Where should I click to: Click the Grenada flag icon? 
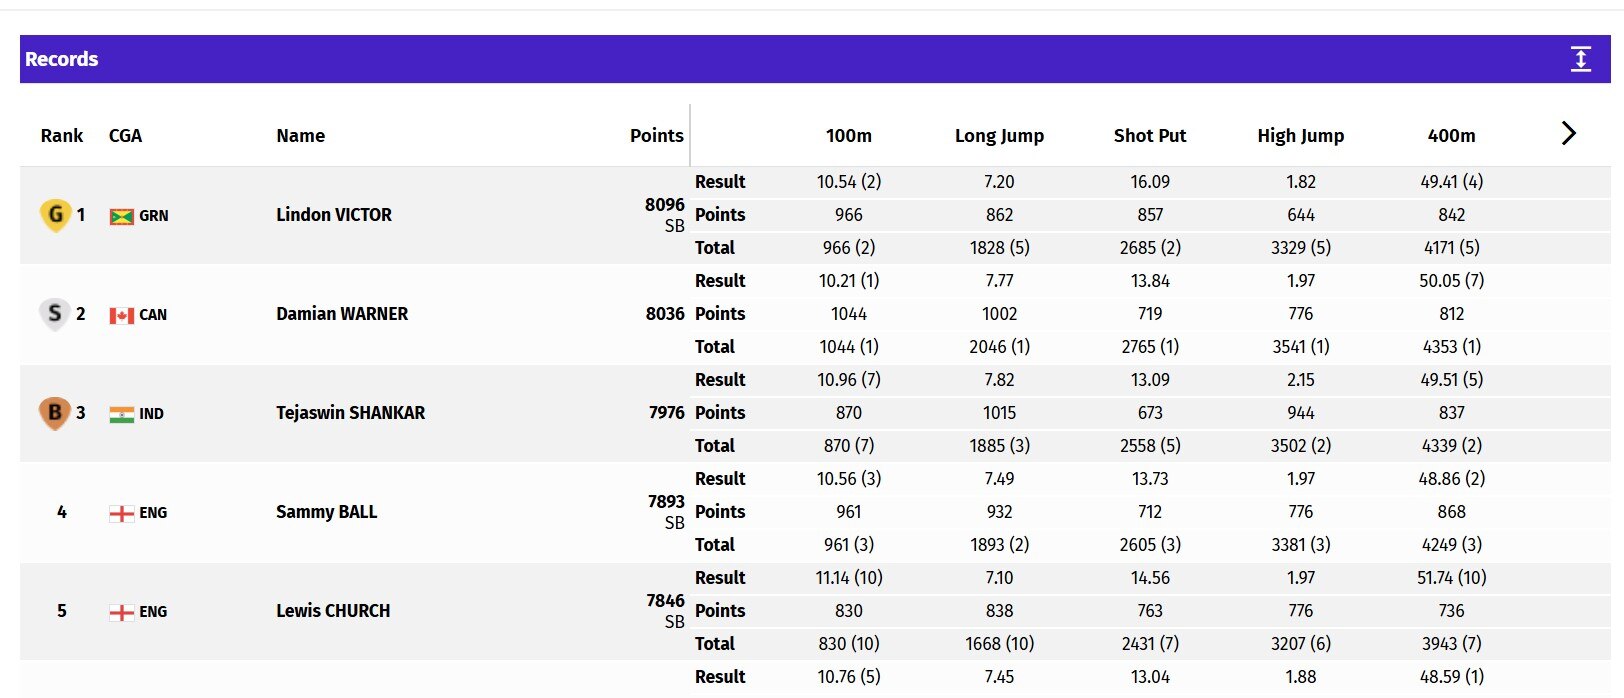[121, 216]
